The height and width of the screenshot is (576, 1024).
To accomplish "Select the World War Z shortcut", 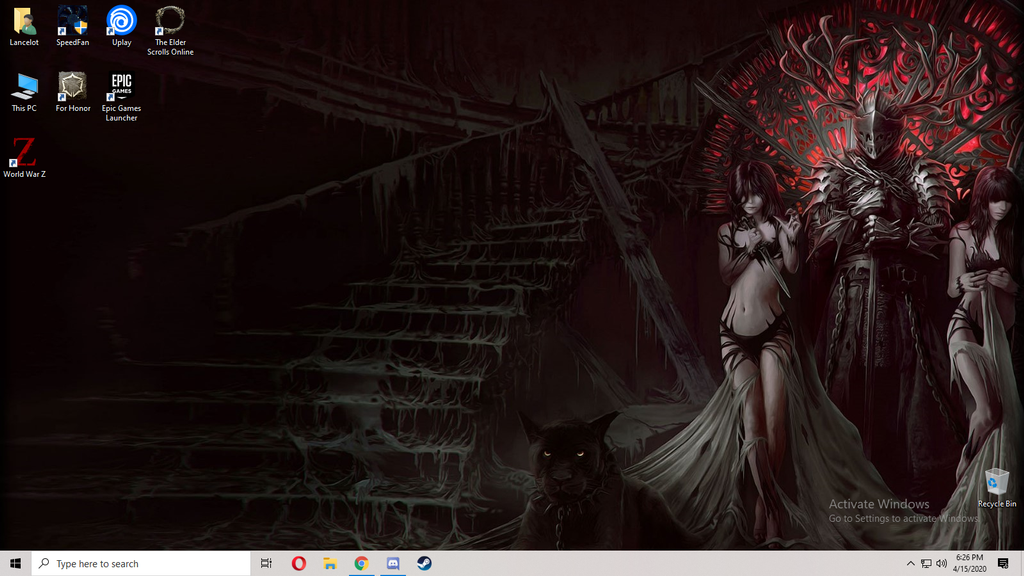I will [24, 157].
